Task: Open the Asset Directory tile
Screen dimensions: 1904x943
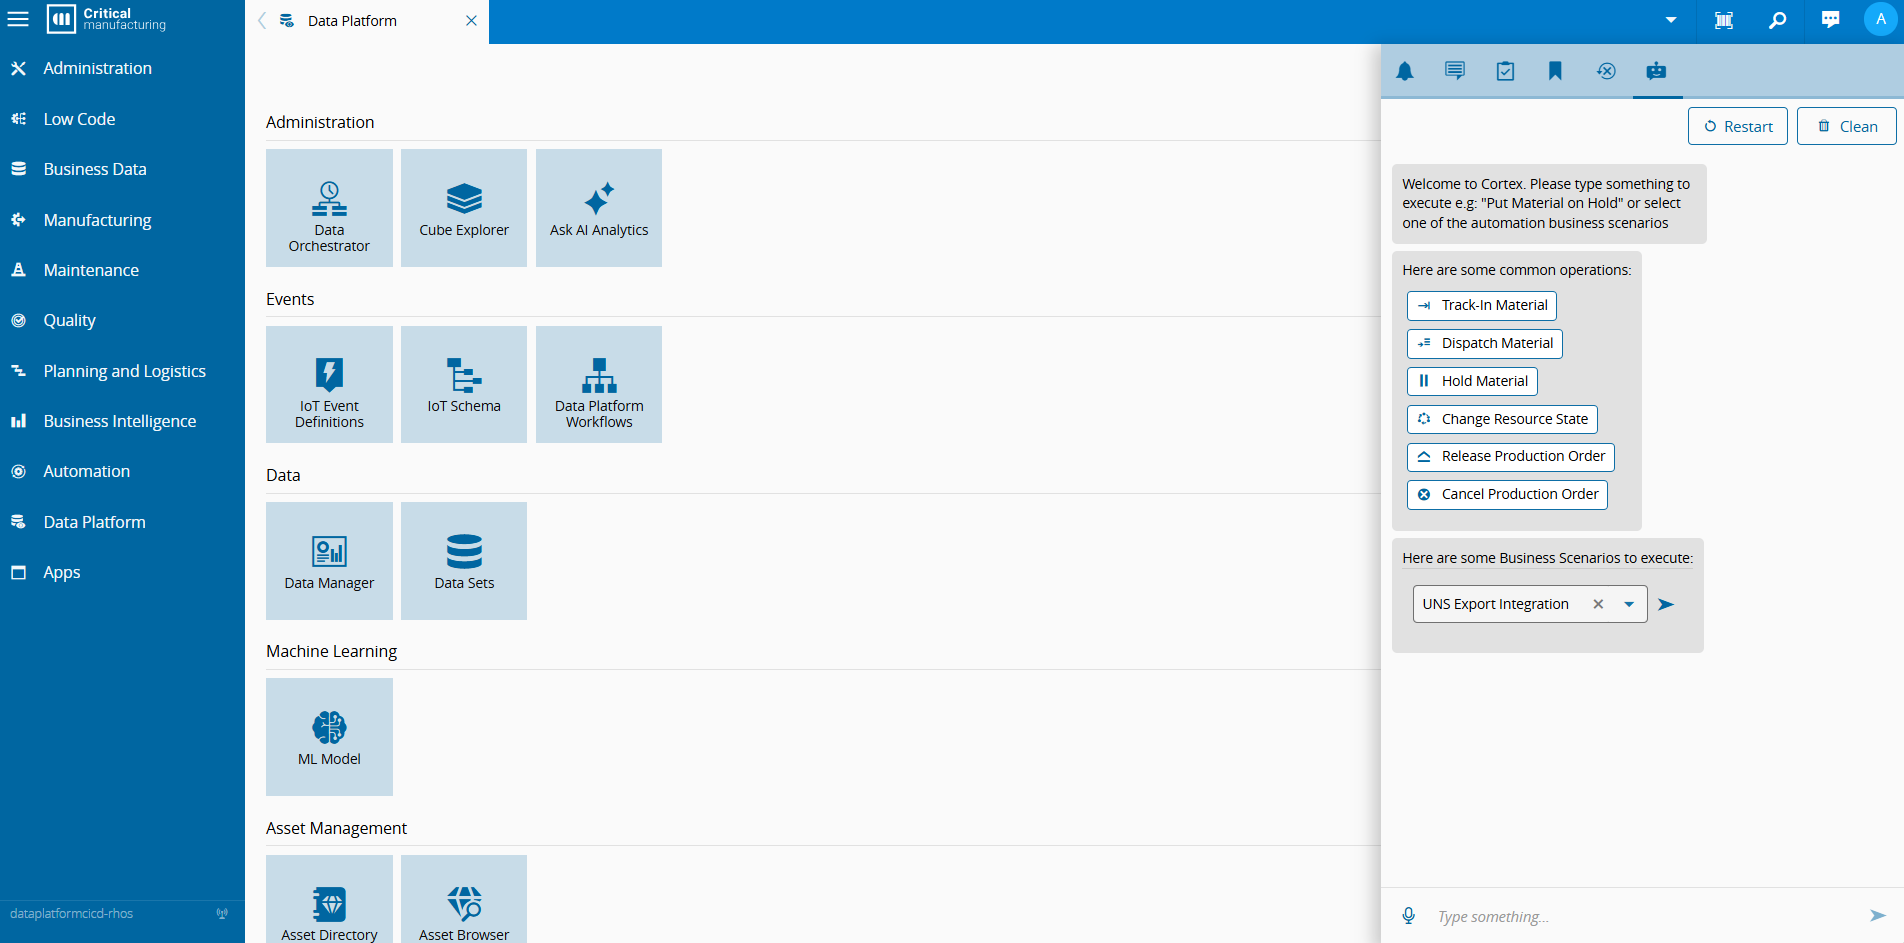Action: point(329,899)
